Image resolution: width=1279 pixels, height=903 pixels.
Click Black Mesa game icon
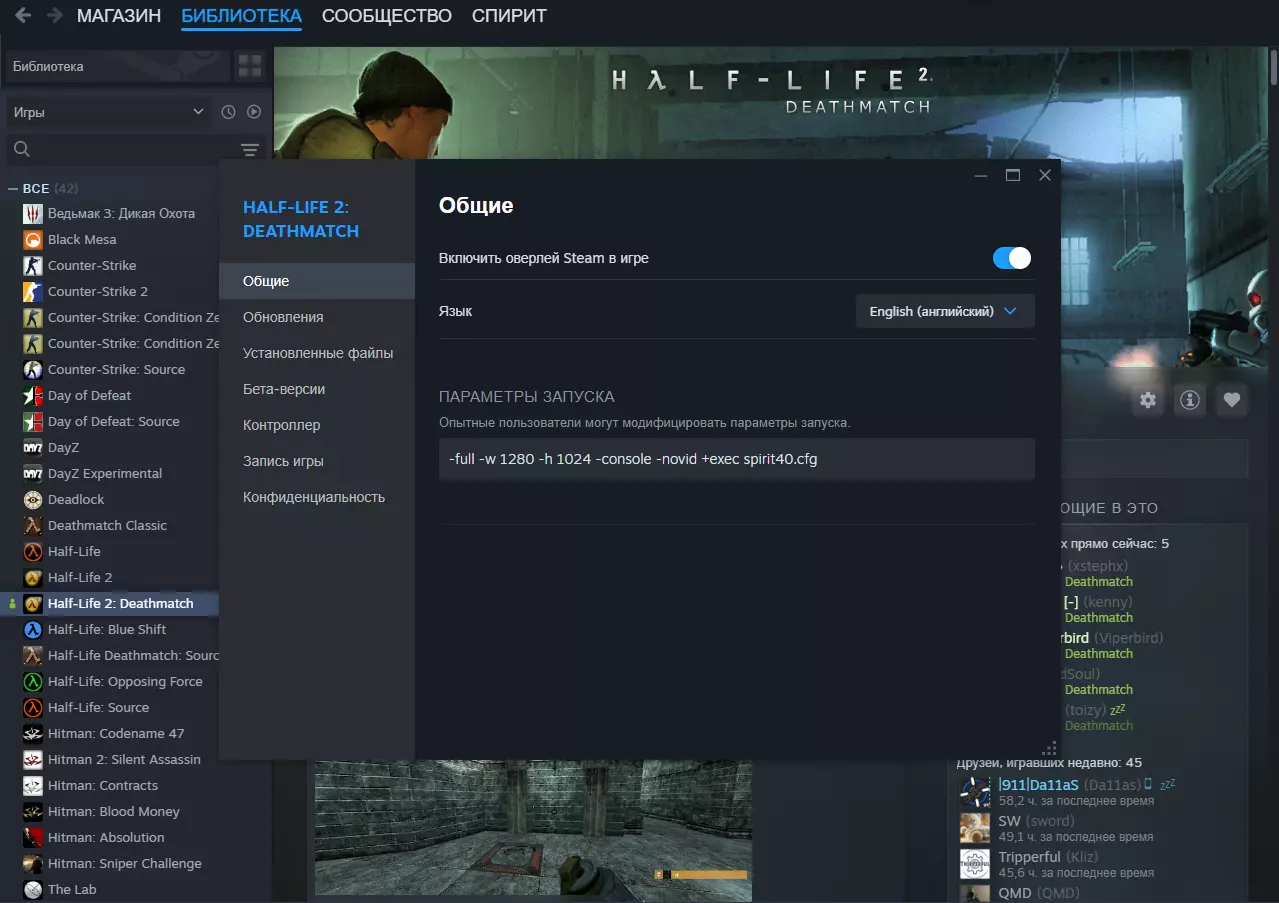tap(33, 239)
